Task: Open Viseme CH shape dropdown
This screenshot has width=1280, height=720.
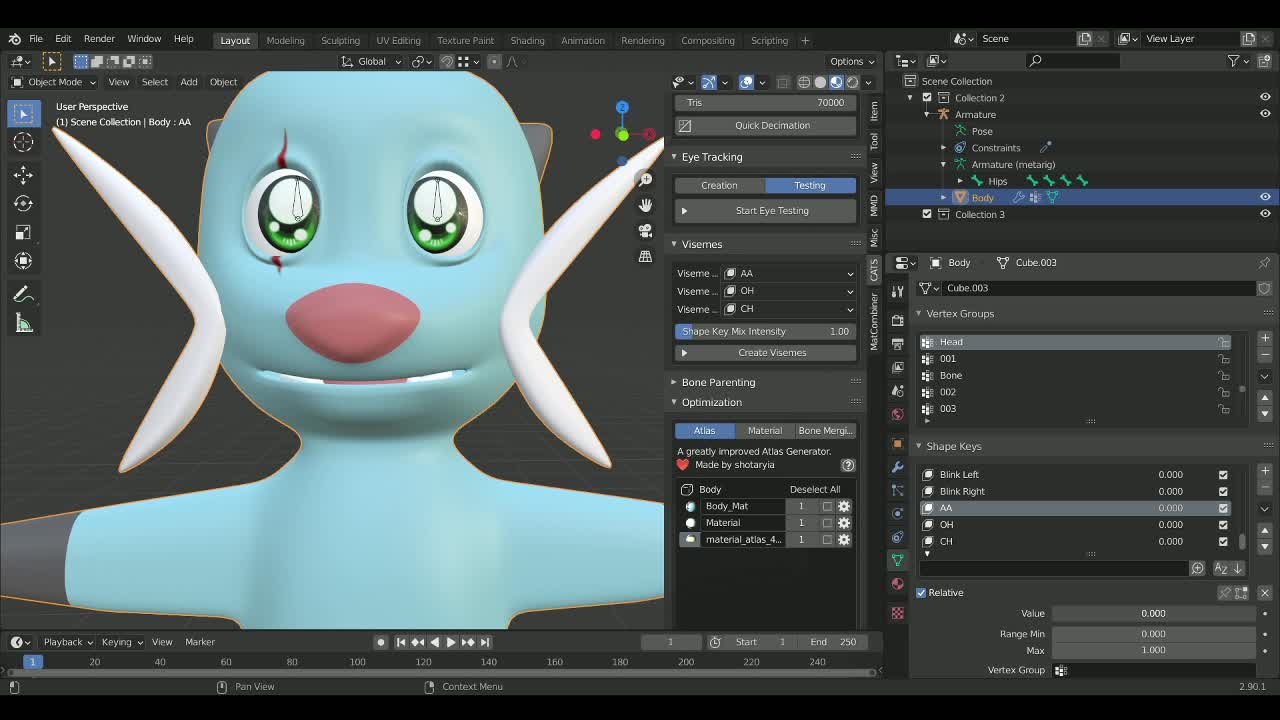Action: click(x=789, y=309)
